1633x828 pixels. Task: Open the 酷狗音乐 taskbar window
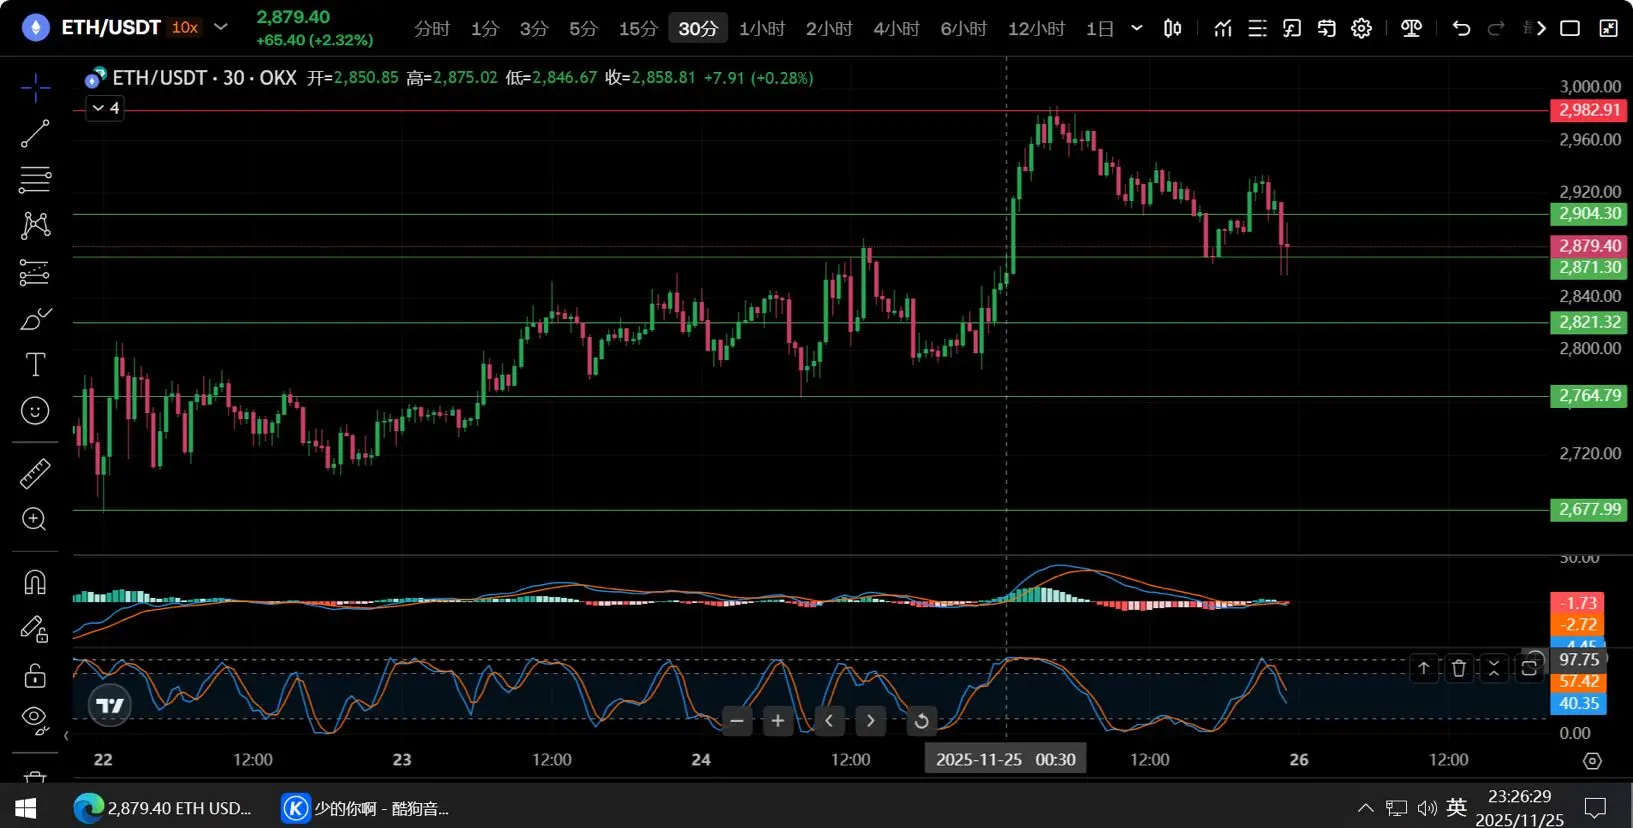(x=368, y=807)
